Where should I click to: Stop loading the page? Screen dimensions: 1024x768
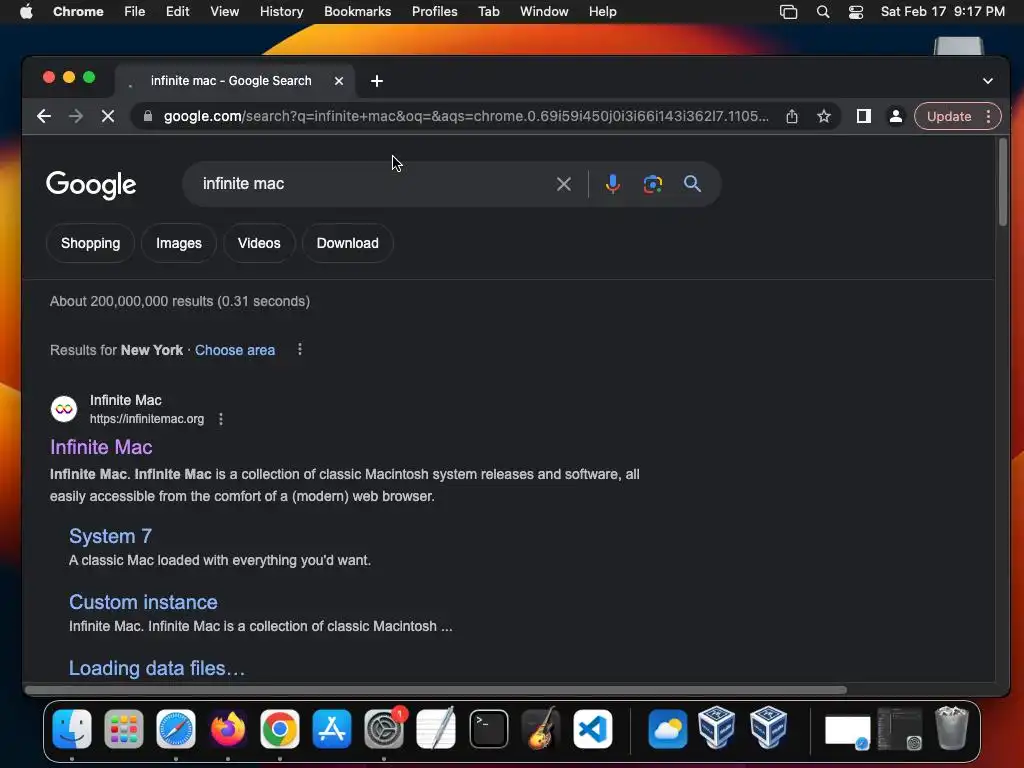(108, 116)
